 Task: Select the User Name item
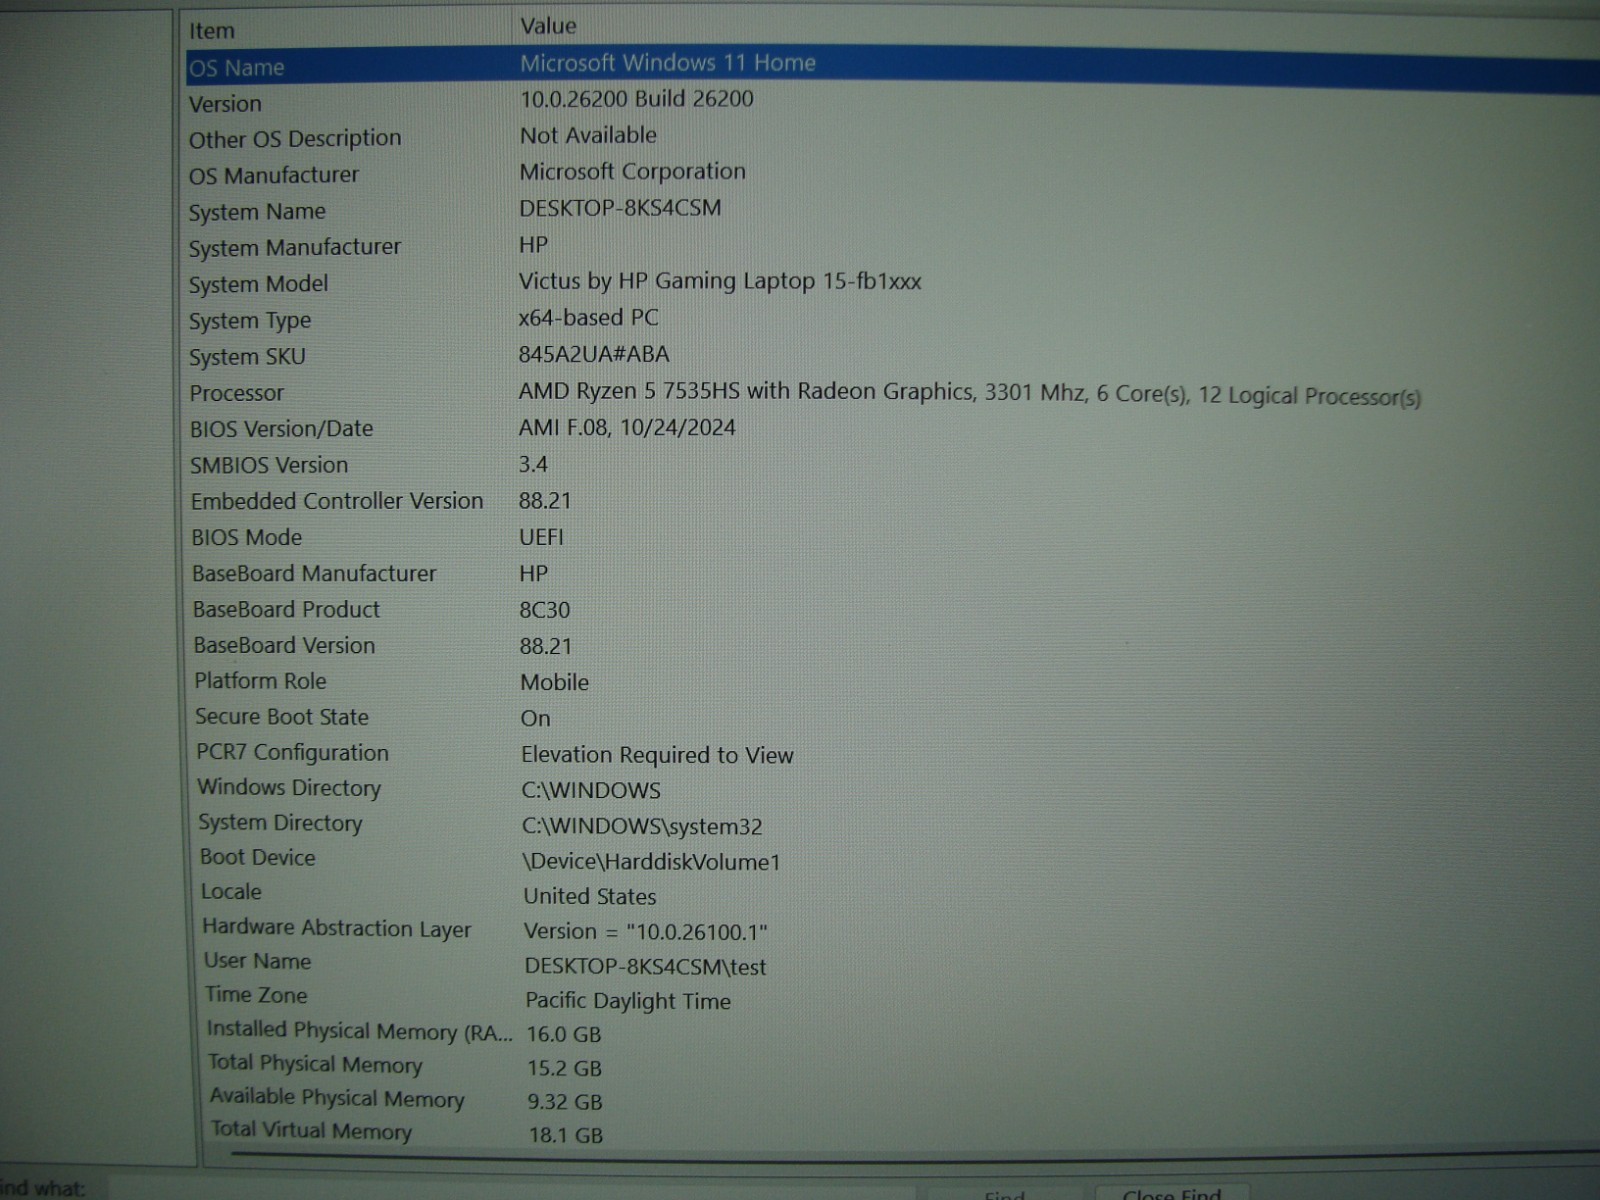click(x=258, y=961)
